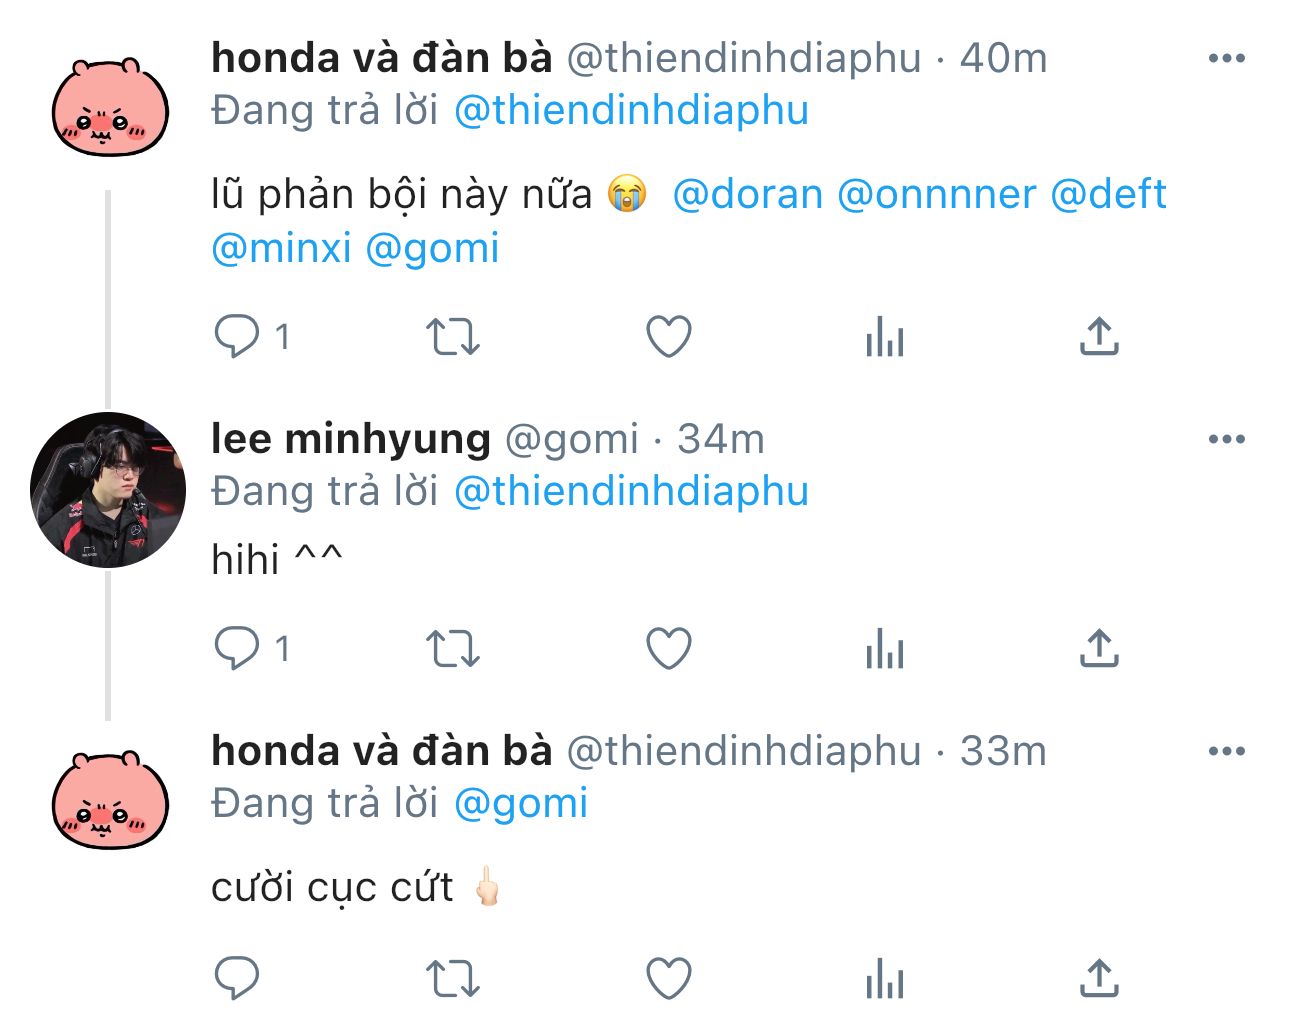Open honda và đàn bà's pink pig avatar in the first tweet
The height and width of the screenshot is (1022, 1290).
pos(110,107)
